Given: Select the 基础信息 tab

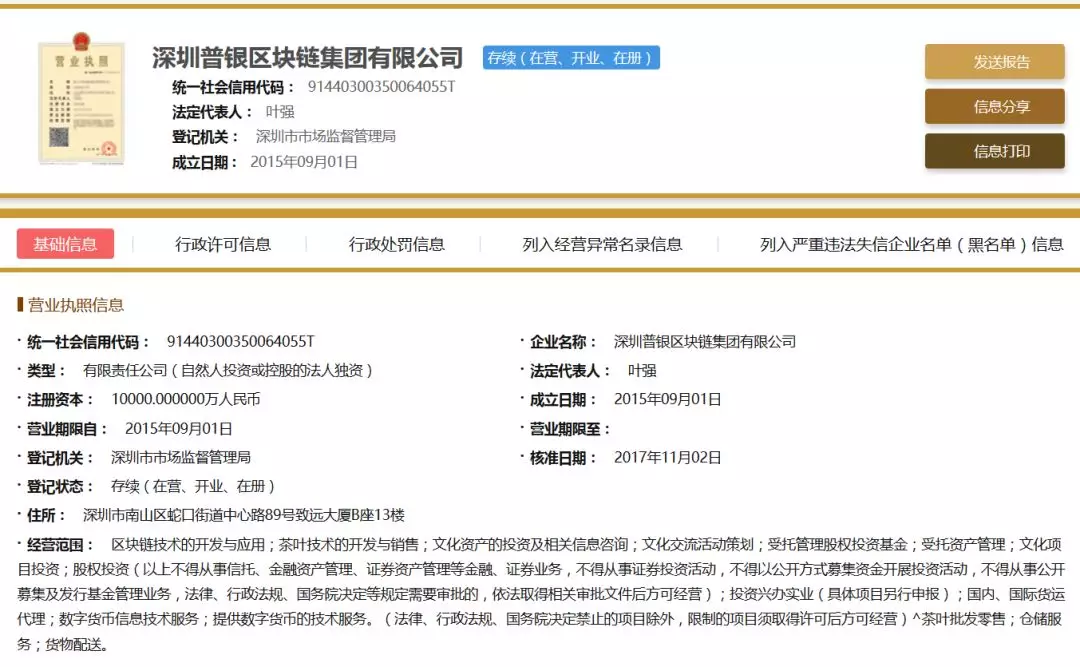Looking at the screenshot, I should pos(66,244).
